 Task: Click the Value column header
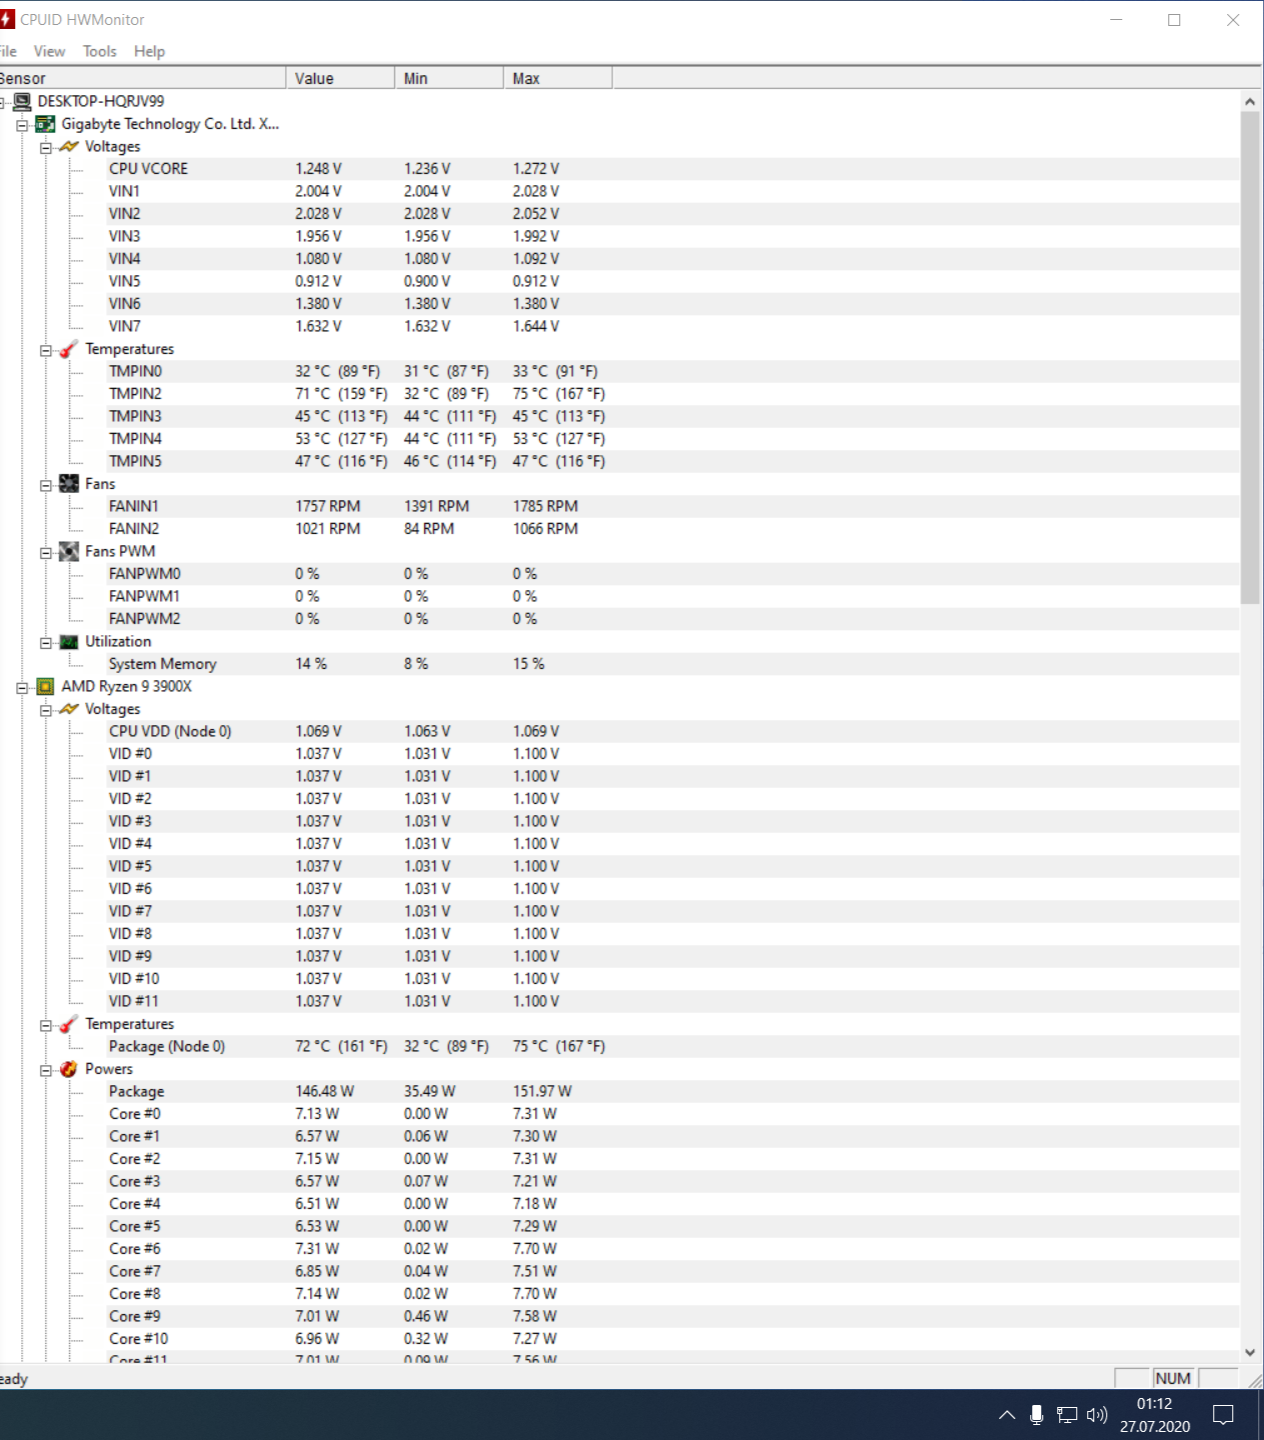(x=341, y=78)
